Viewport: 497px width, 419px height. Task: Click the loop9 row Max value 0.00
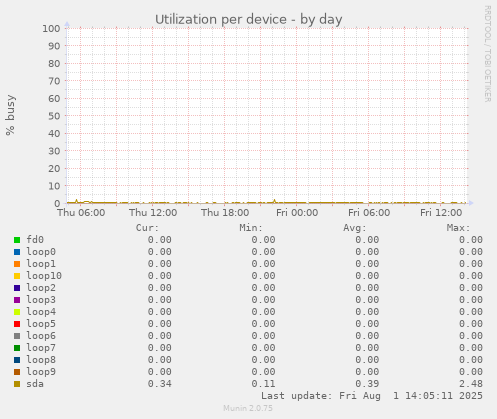pyautogui.click(x=471, y=372)
